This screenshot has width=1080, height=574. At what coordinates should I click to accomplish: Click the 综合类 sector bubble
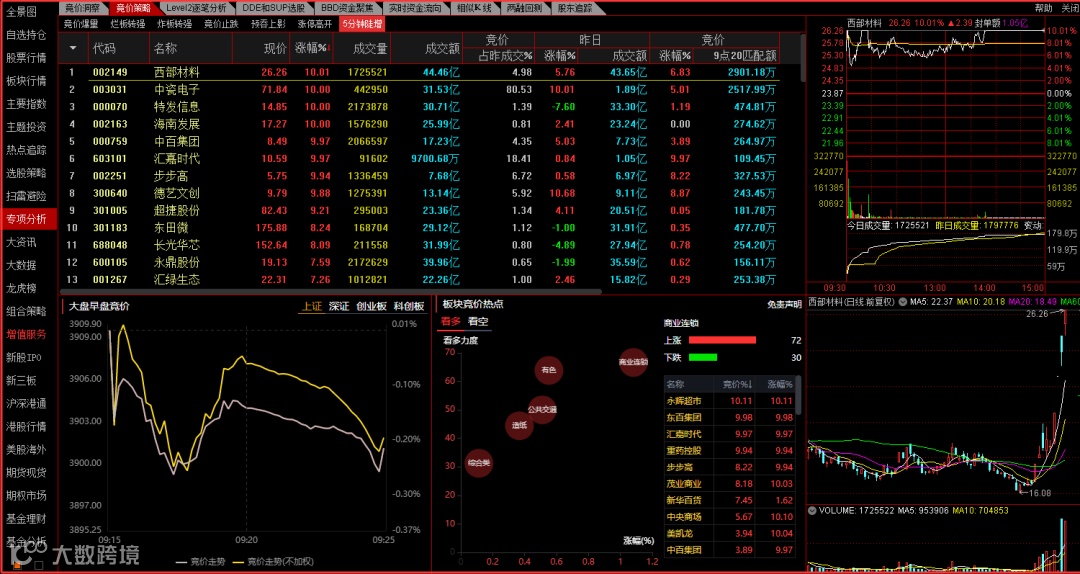(x=479, y=463)
